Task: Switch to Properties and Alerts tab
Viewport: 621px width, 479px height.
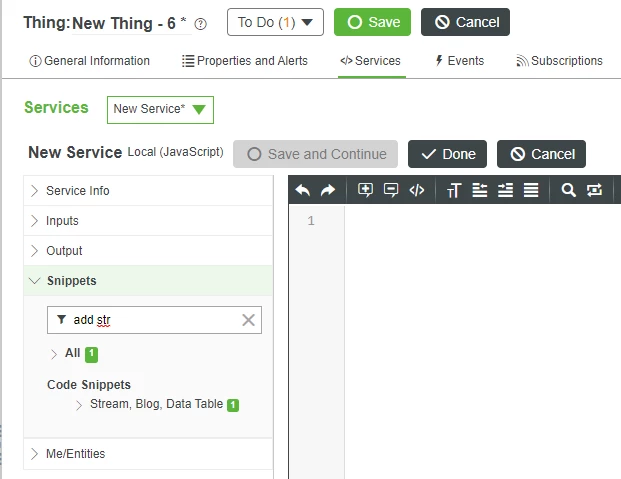Action: click(245, 61)
